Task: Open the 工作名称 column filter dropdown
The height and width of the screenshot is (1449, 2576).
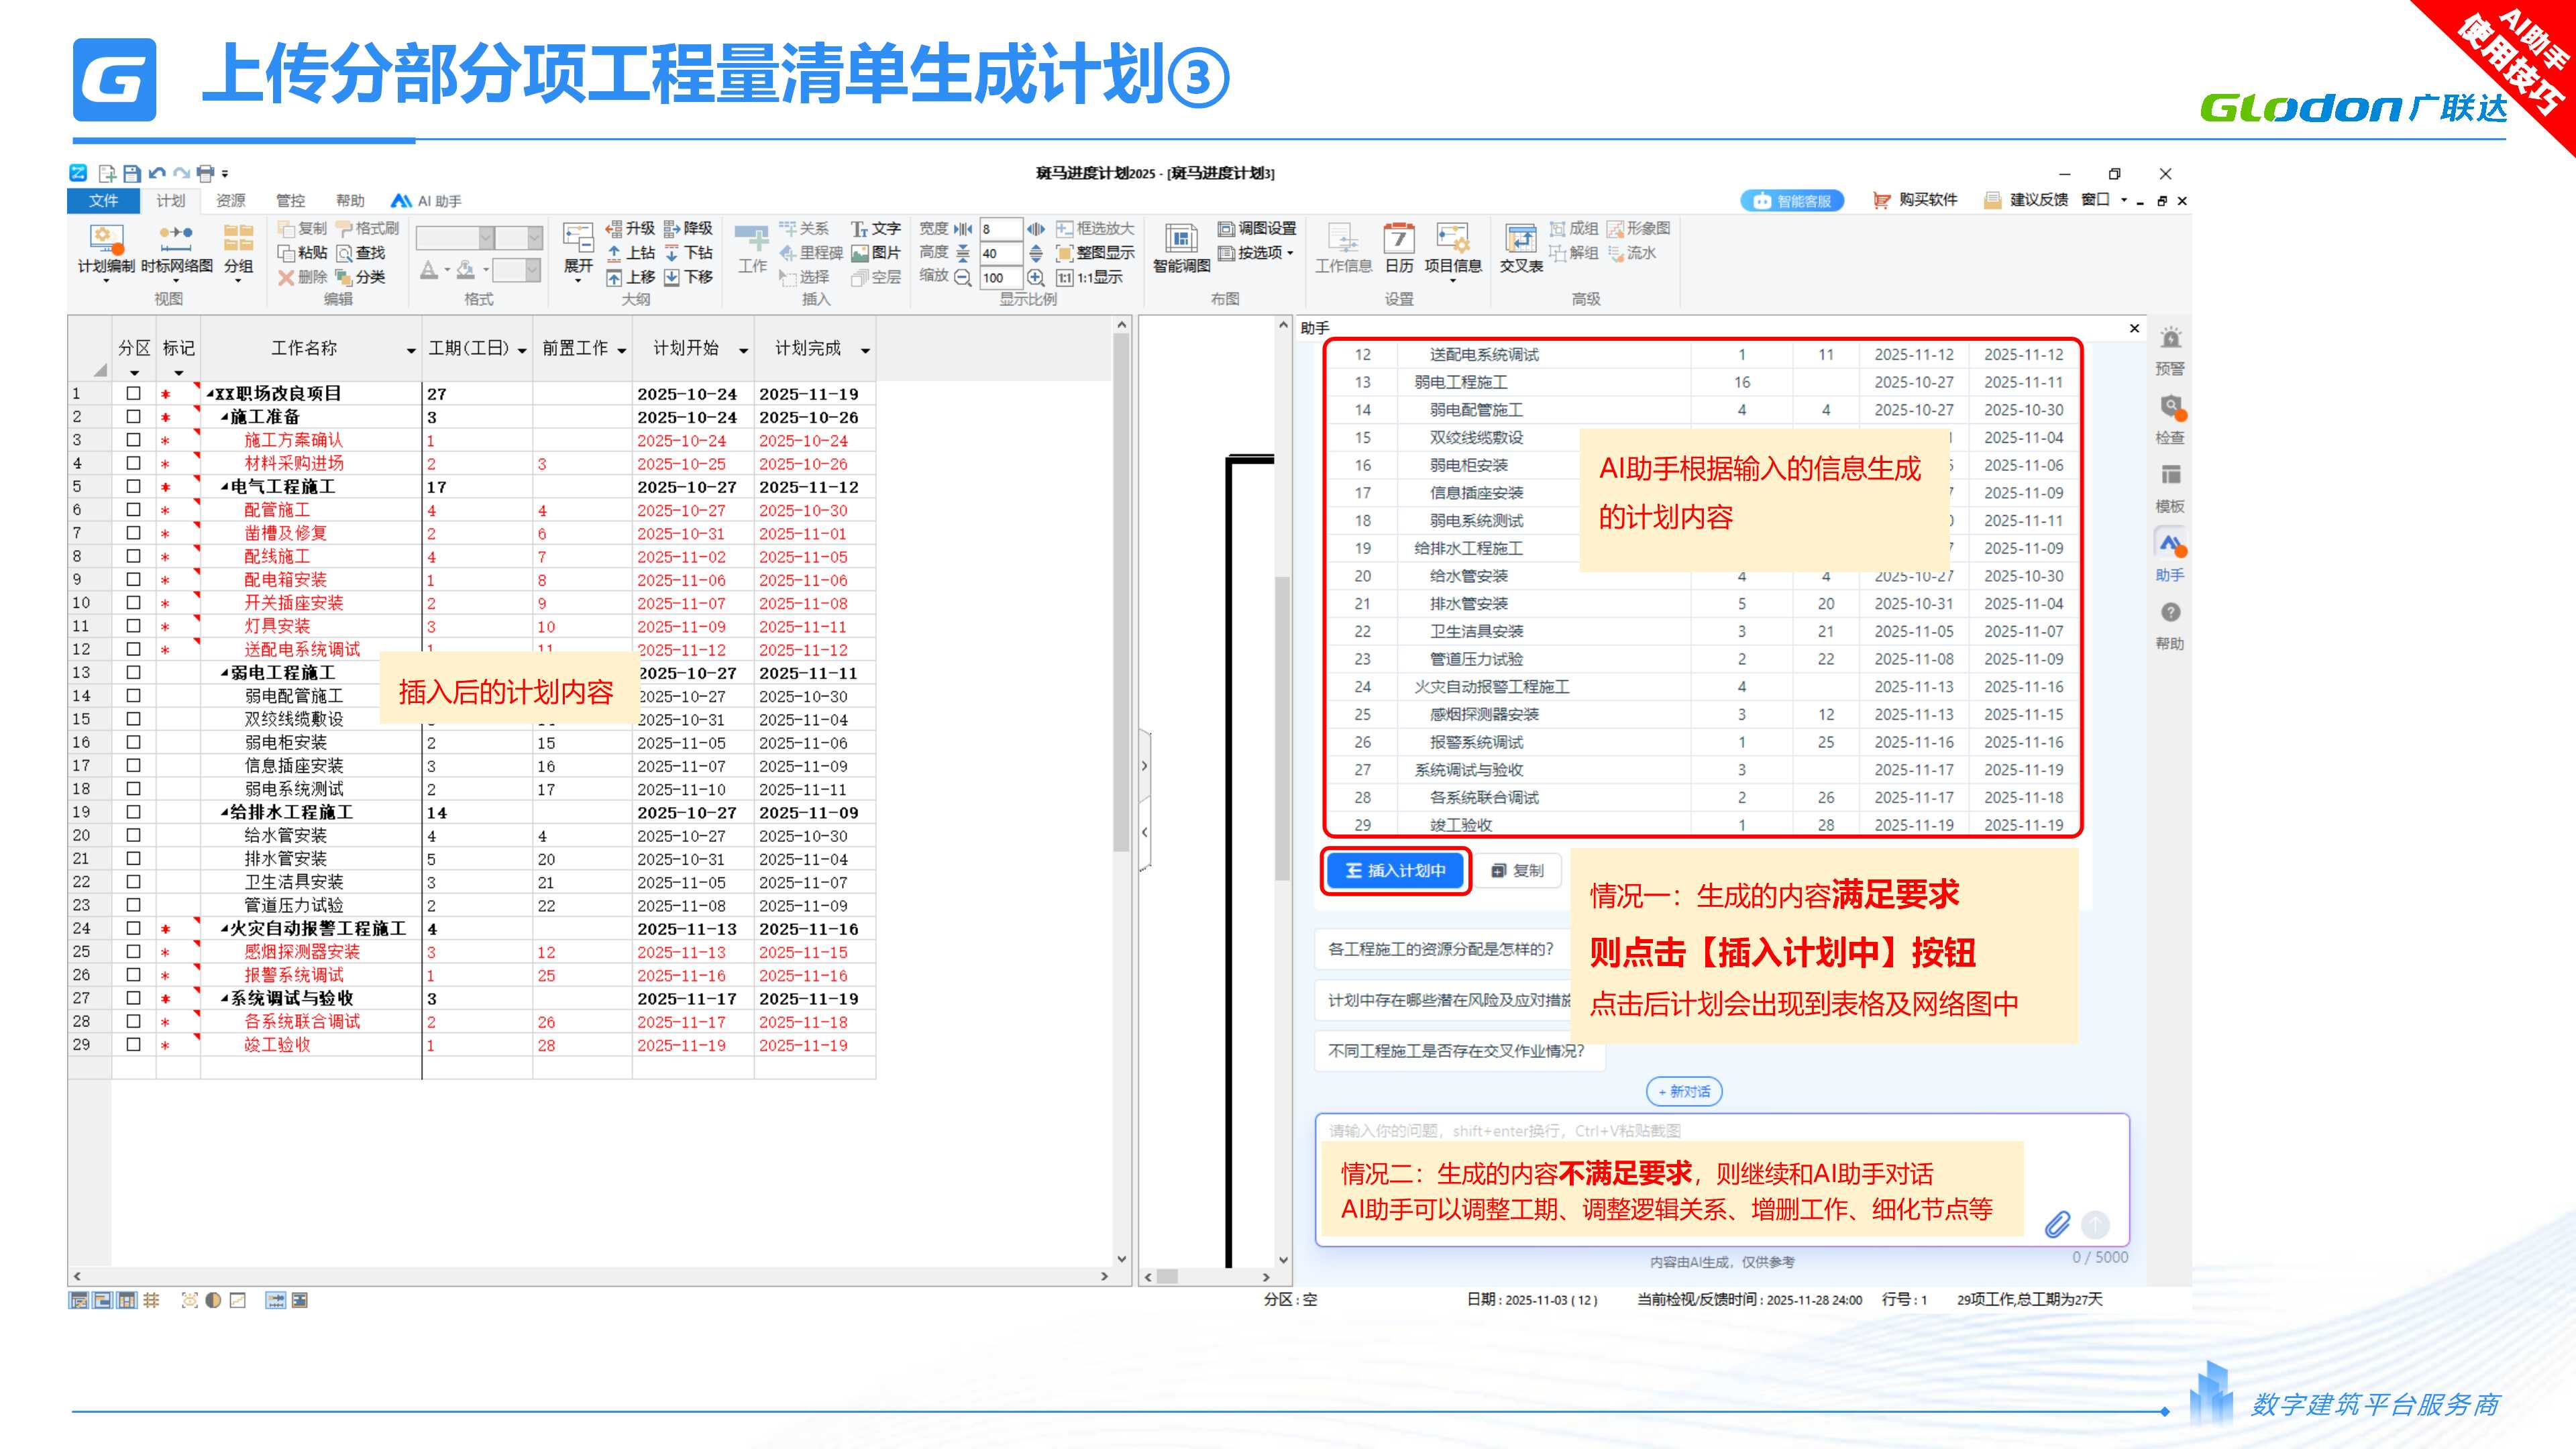Action: pos(411,350)
